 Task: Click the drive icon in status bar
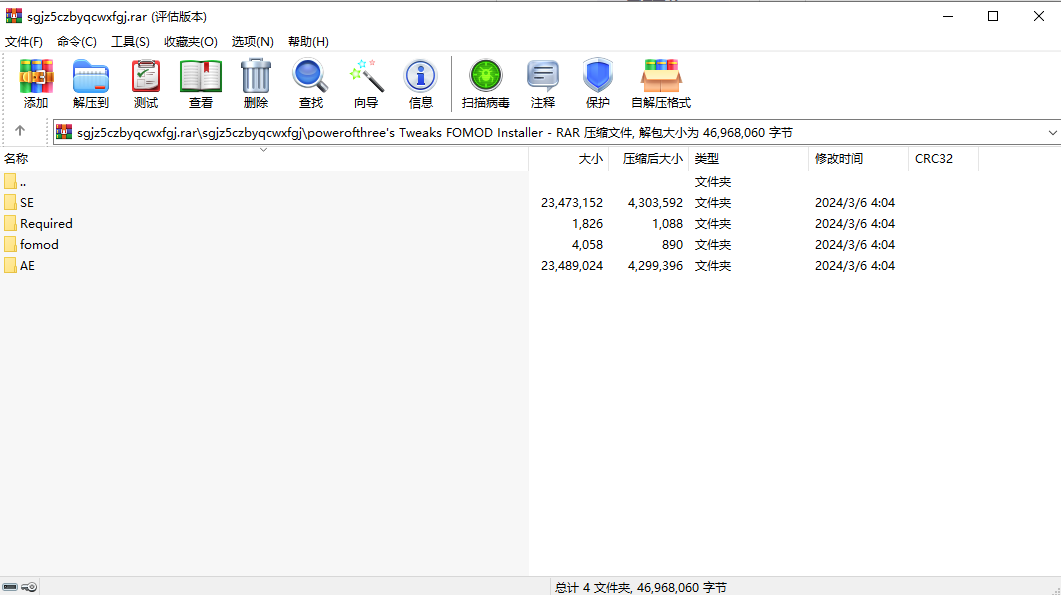10,587
